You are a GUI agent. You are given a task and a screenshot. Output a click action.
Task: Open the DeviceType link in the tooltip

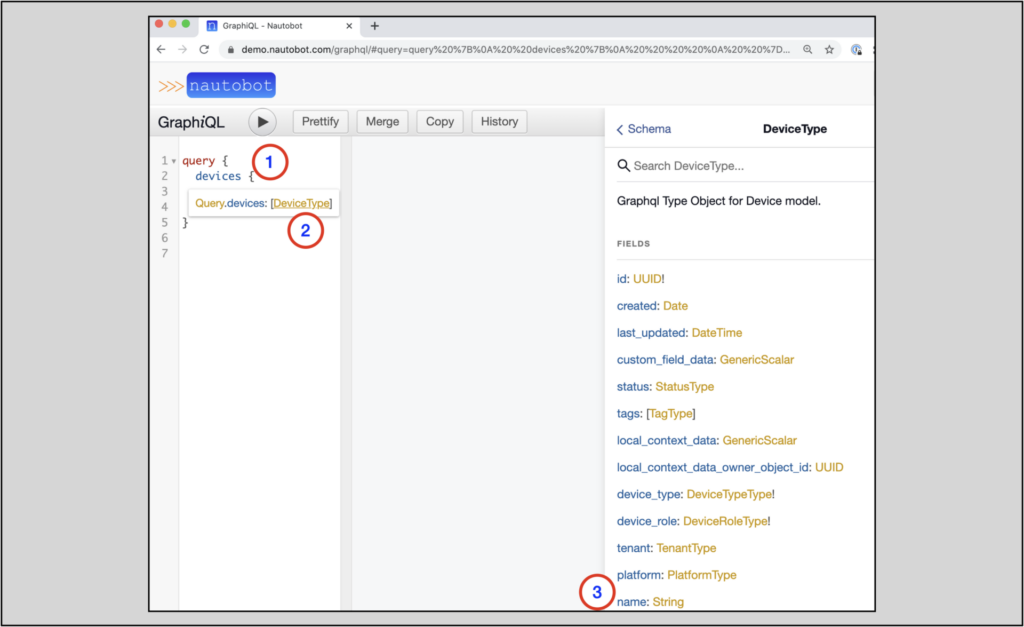301,203
